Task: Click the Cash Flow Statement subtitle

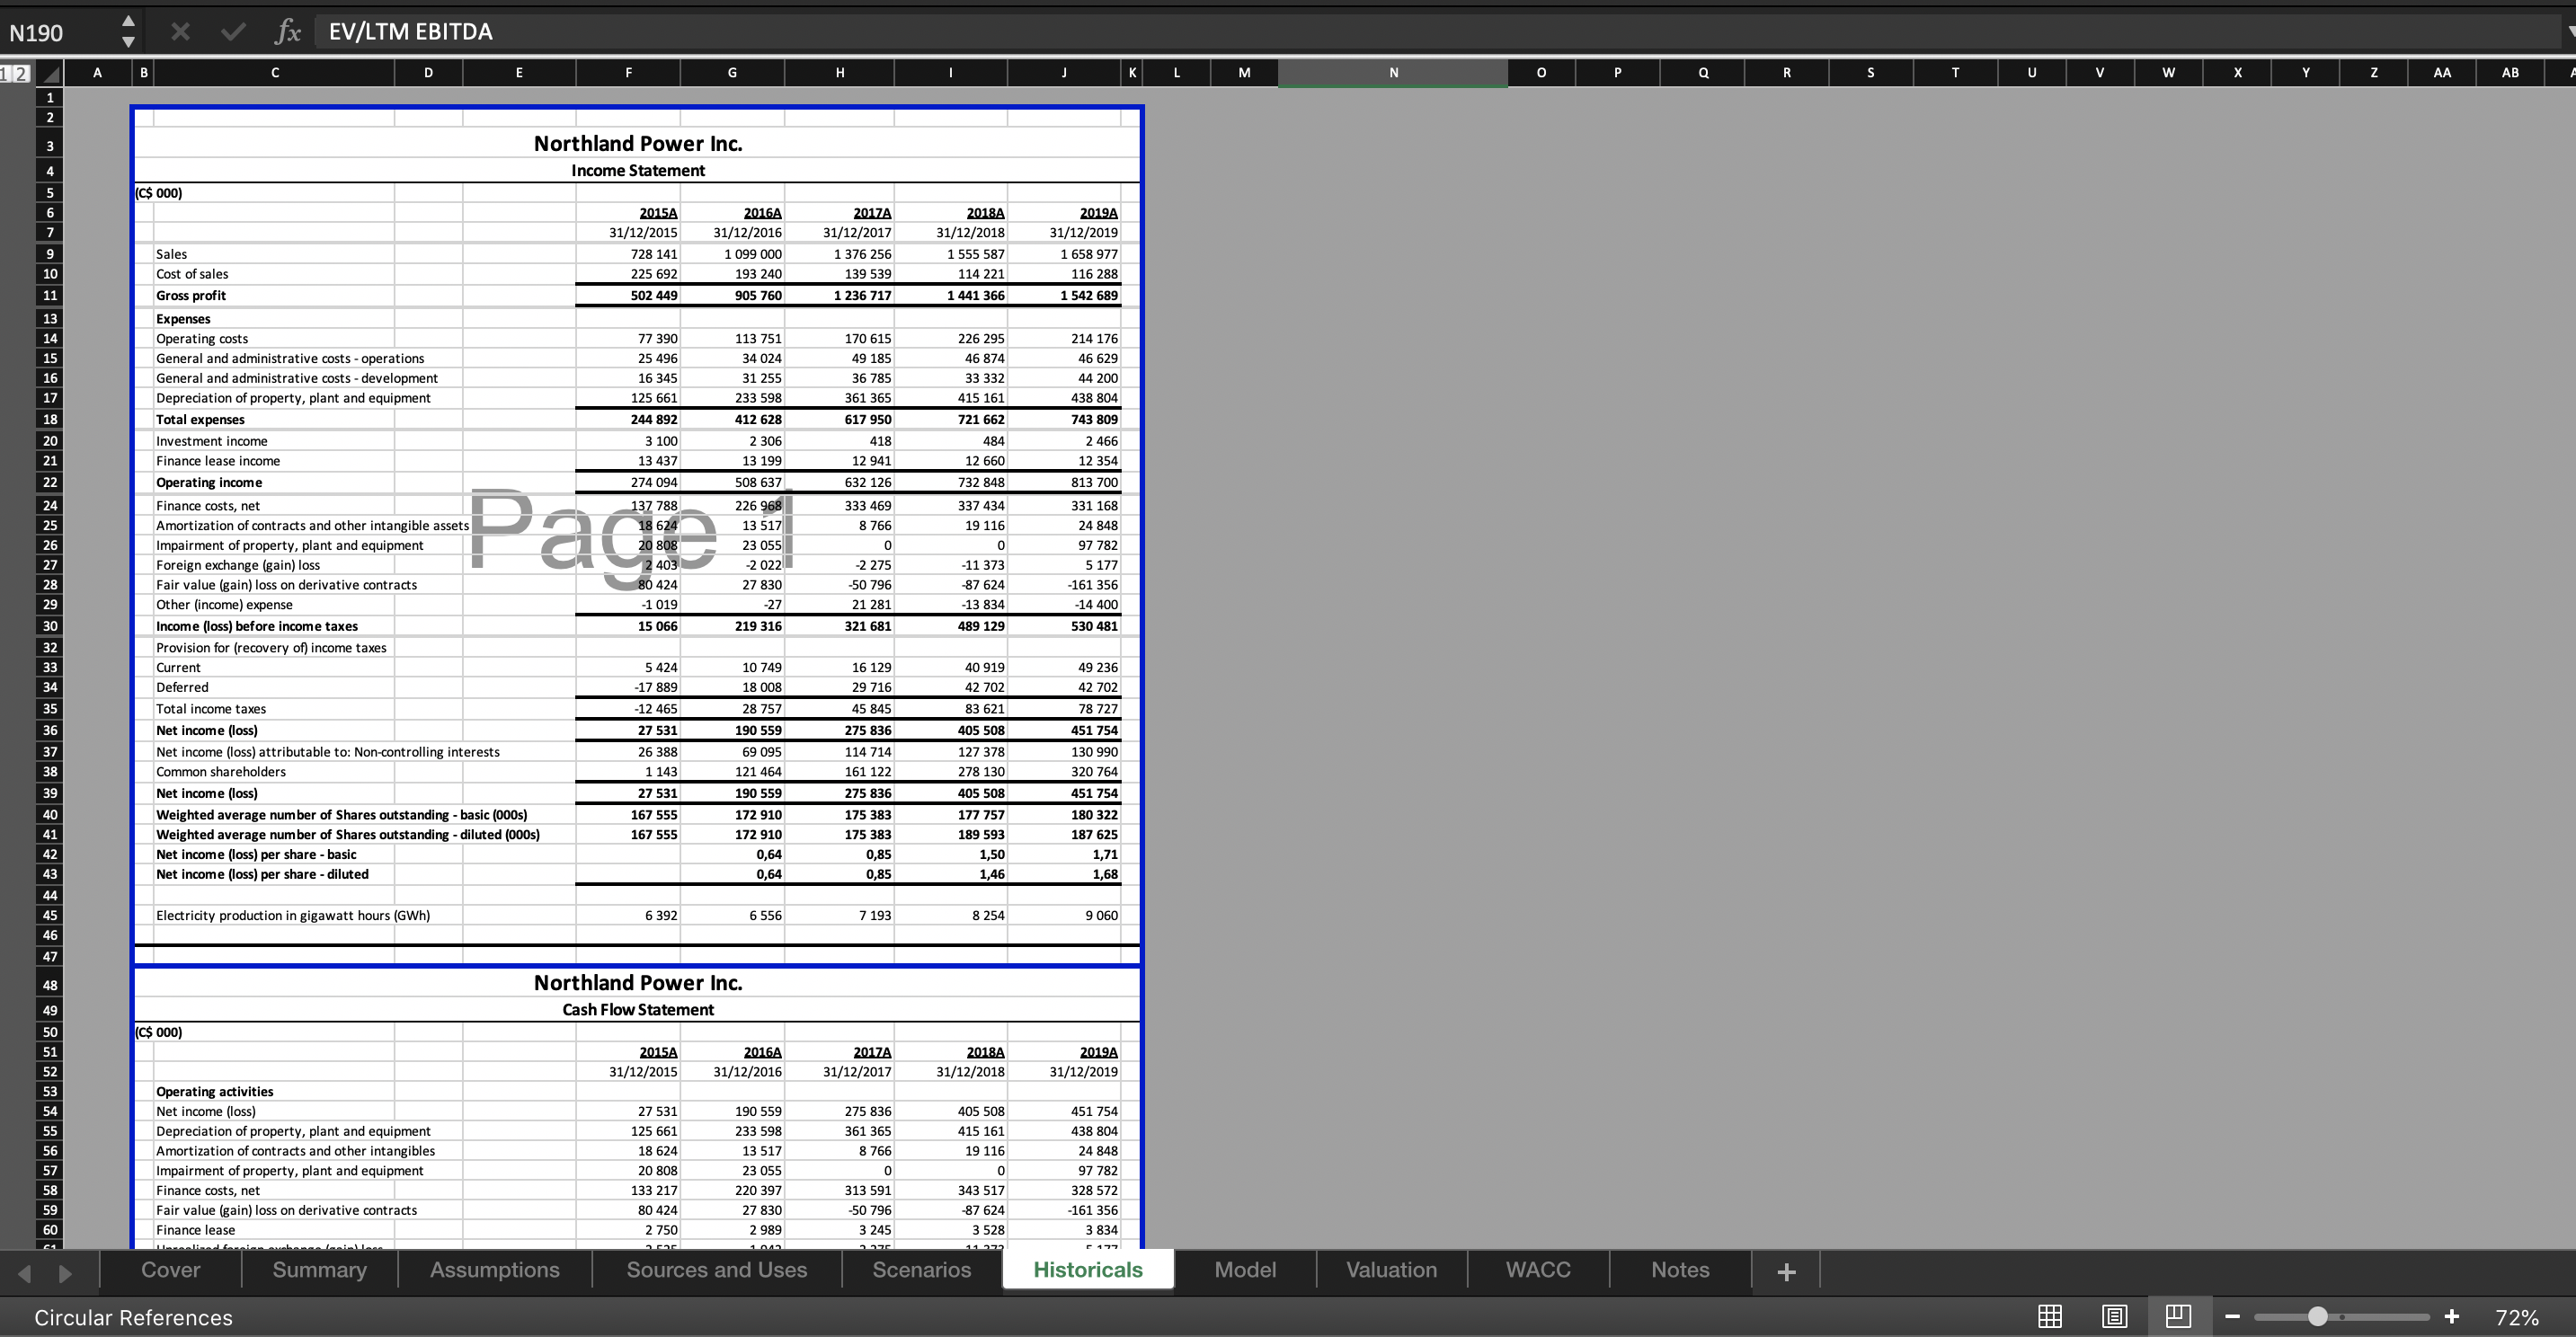Action: 638,1010
